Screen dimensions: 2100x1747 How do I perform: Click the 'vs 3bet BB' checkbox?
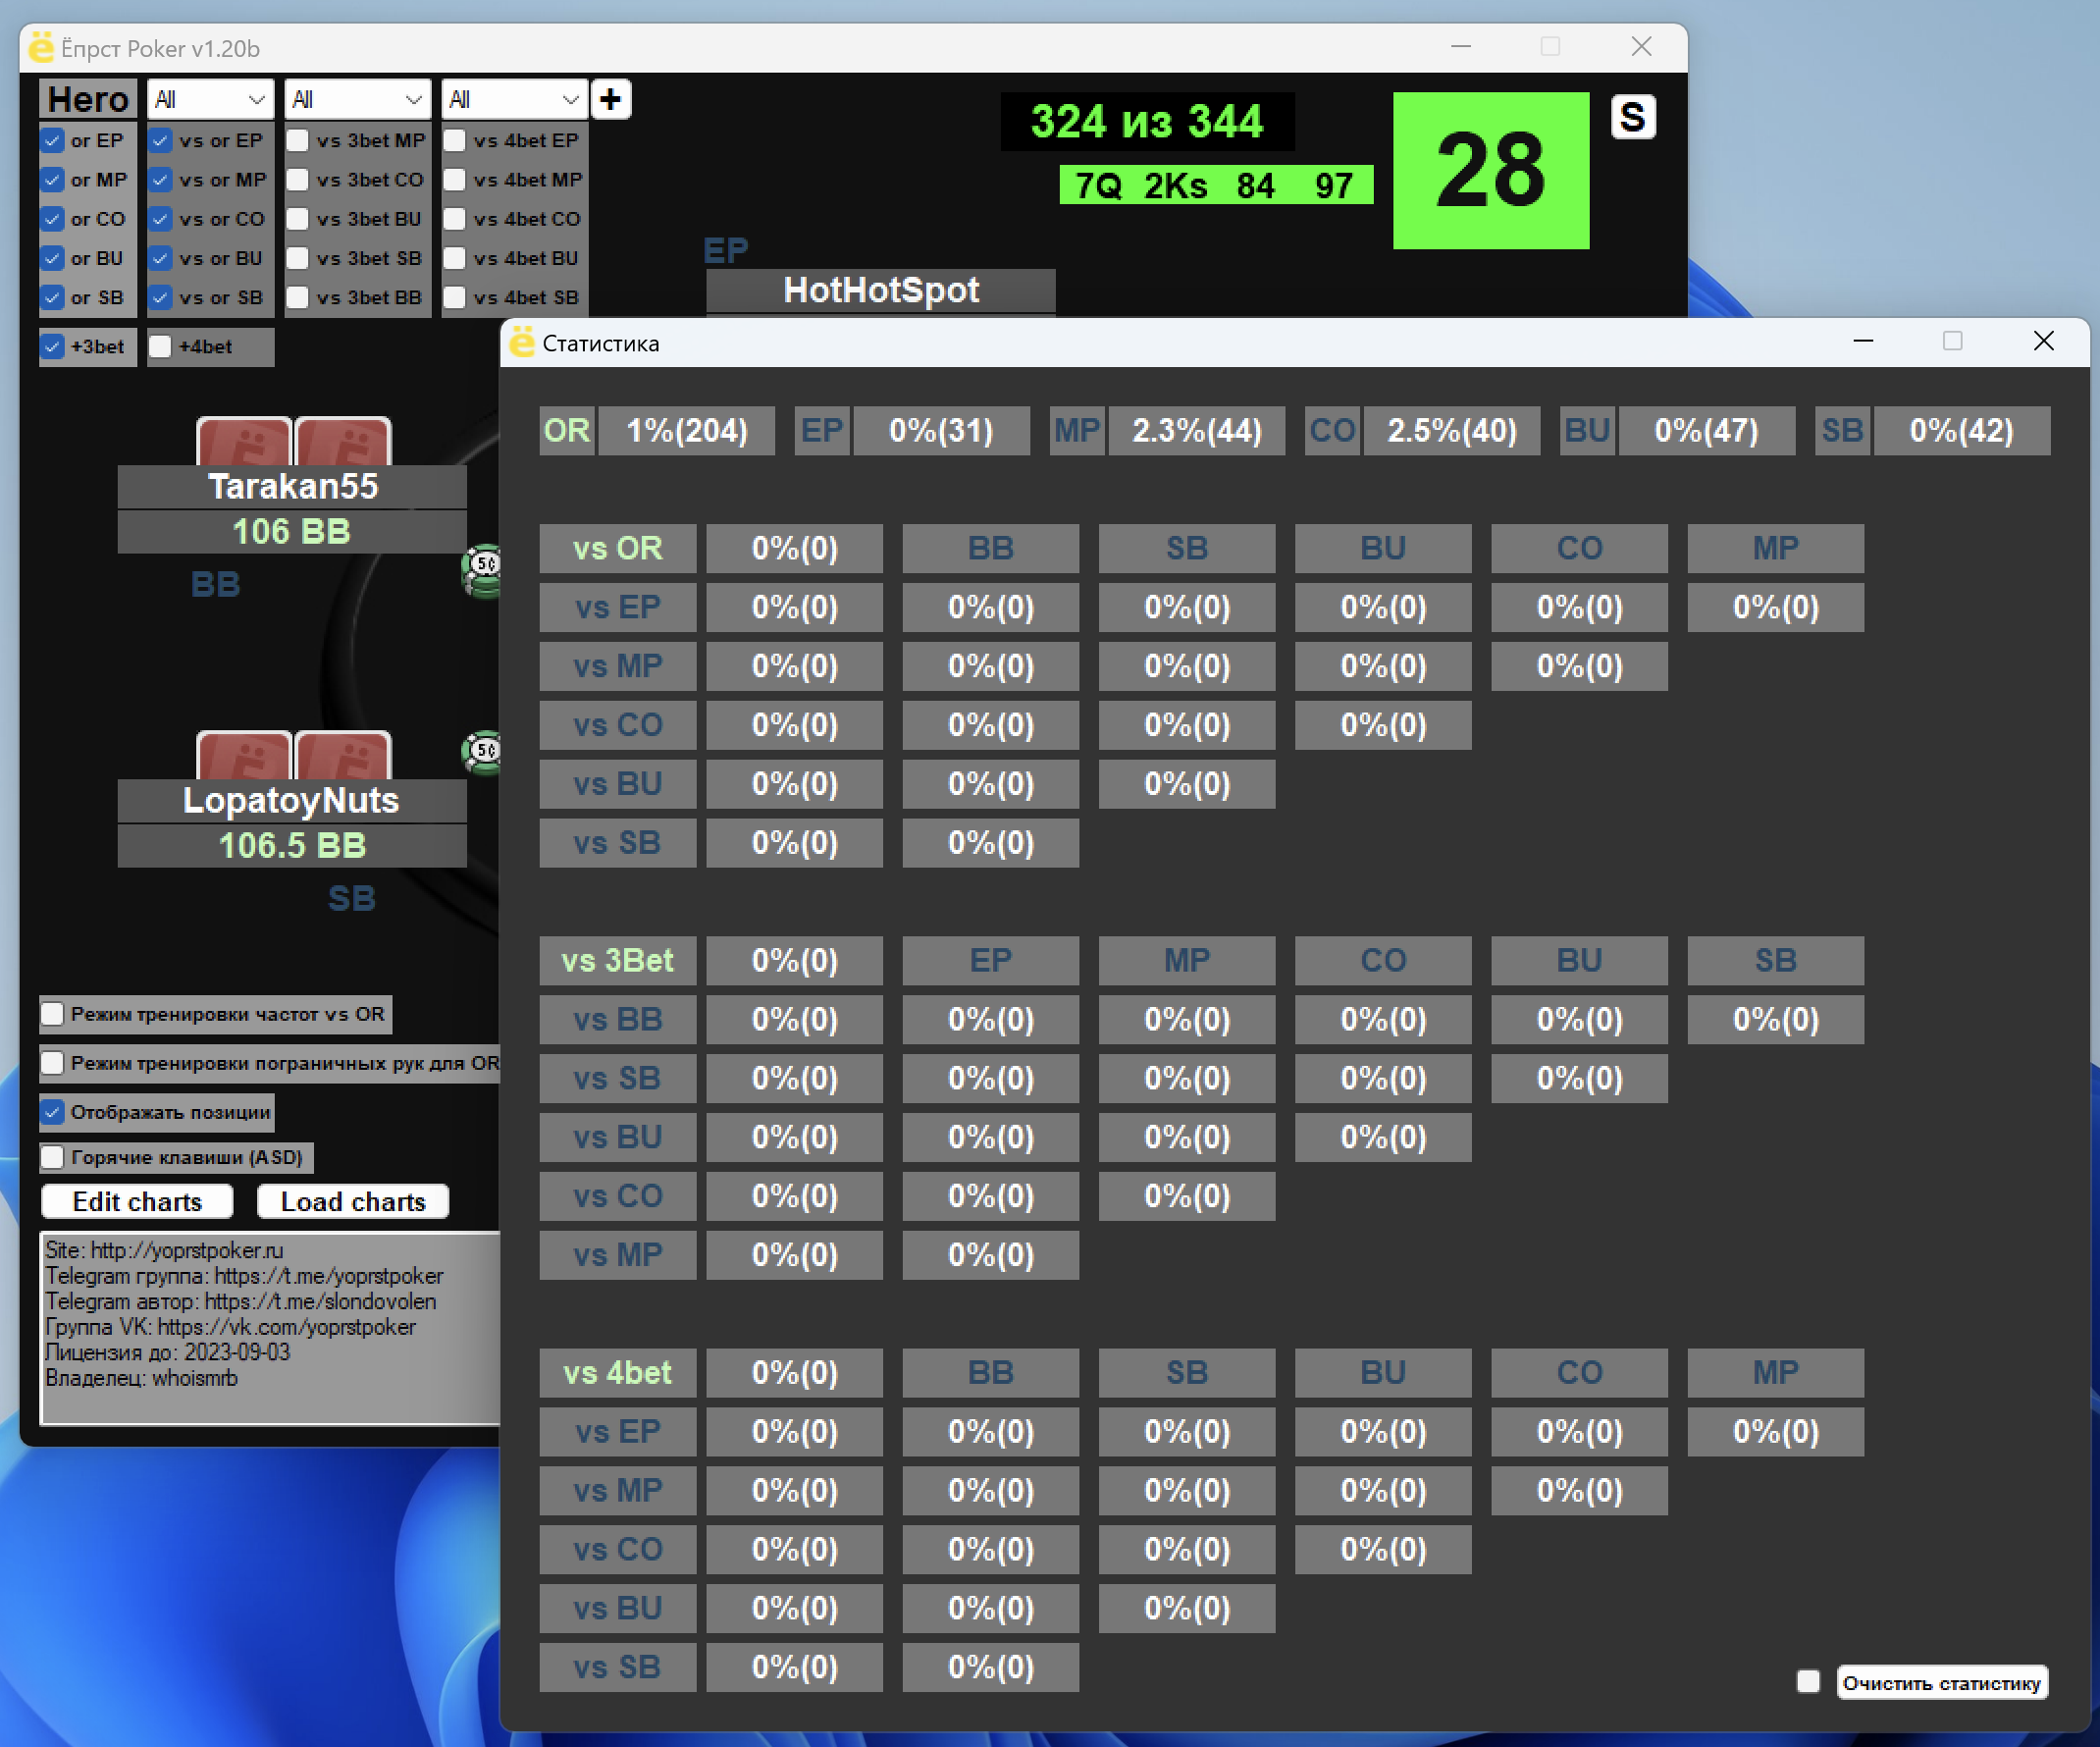click(297, 297)
